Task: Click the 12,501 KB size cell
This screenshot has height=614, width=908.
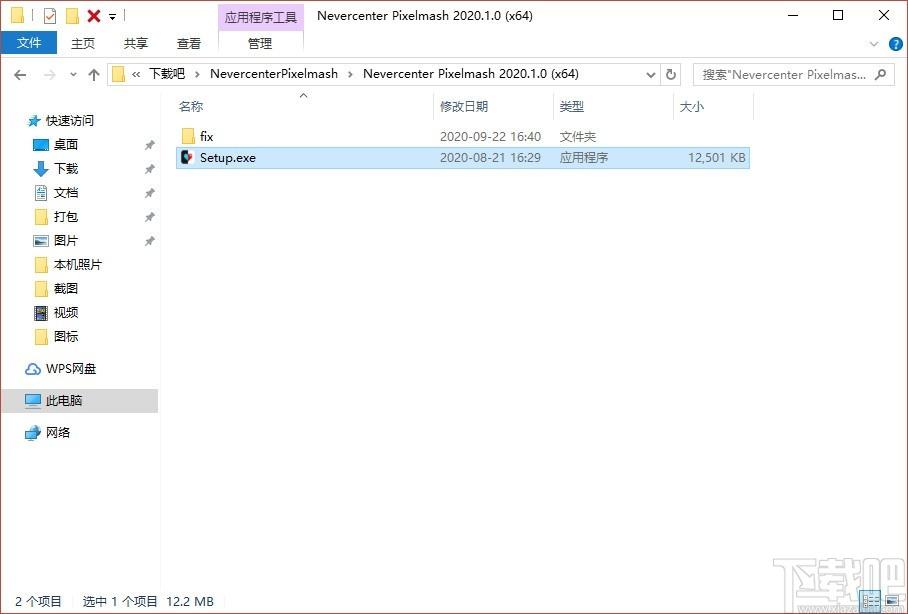Action: pyautogui.click(x=717, y=158)
